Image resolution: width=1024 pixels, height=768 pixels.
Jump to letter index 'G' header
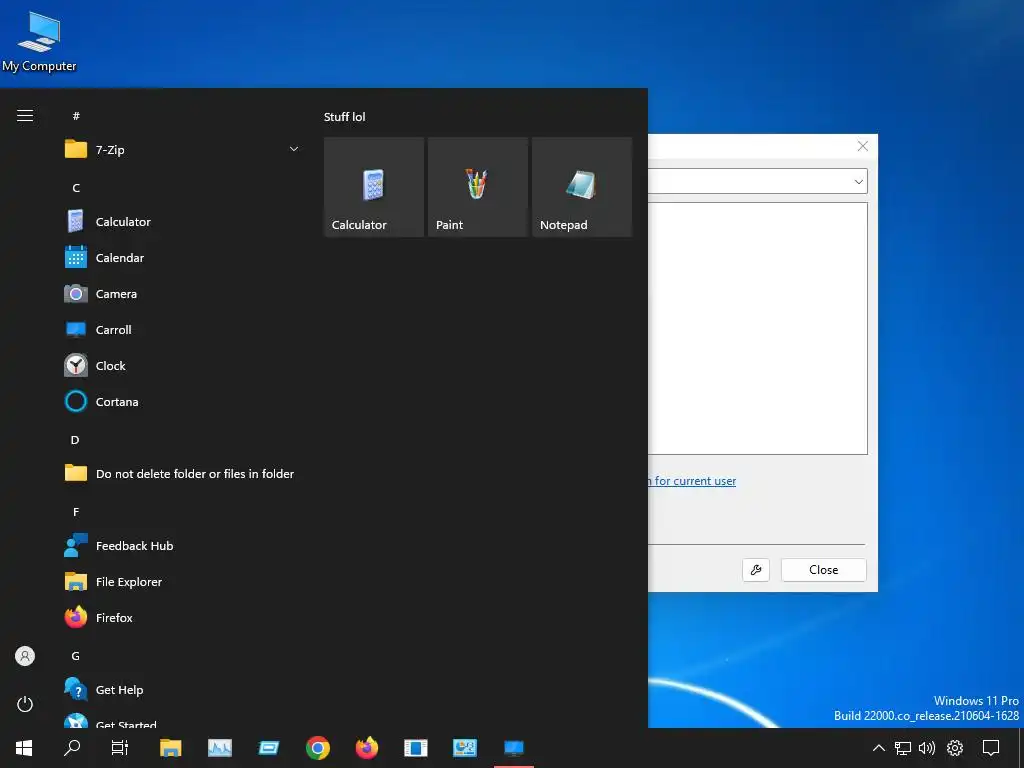(76, 656)
